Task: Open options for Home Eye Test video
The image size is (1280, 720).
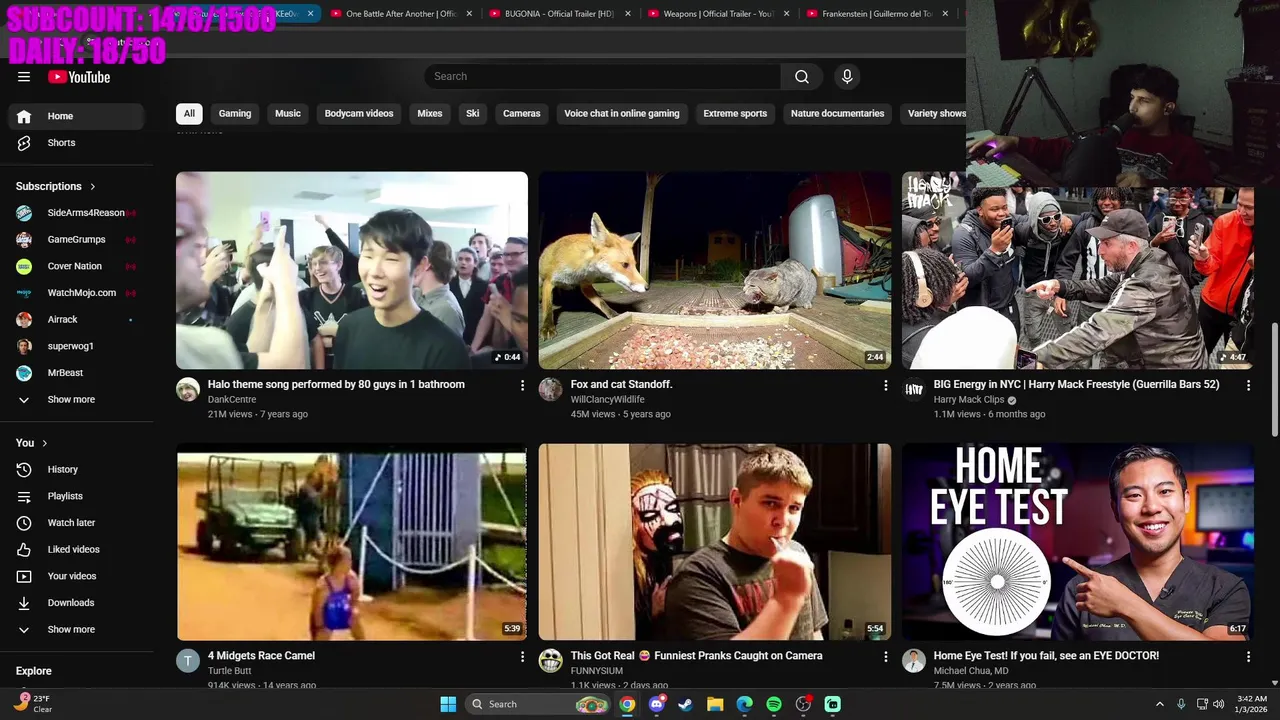Action: (1248, 656)
